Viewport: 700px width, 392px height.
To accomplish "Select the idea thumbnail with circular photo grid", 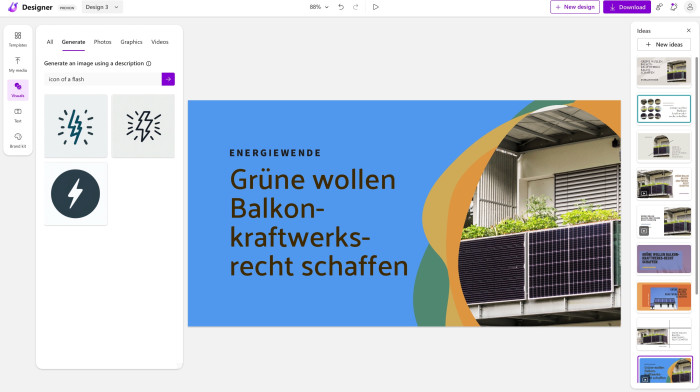I will (x=664, y=108).
